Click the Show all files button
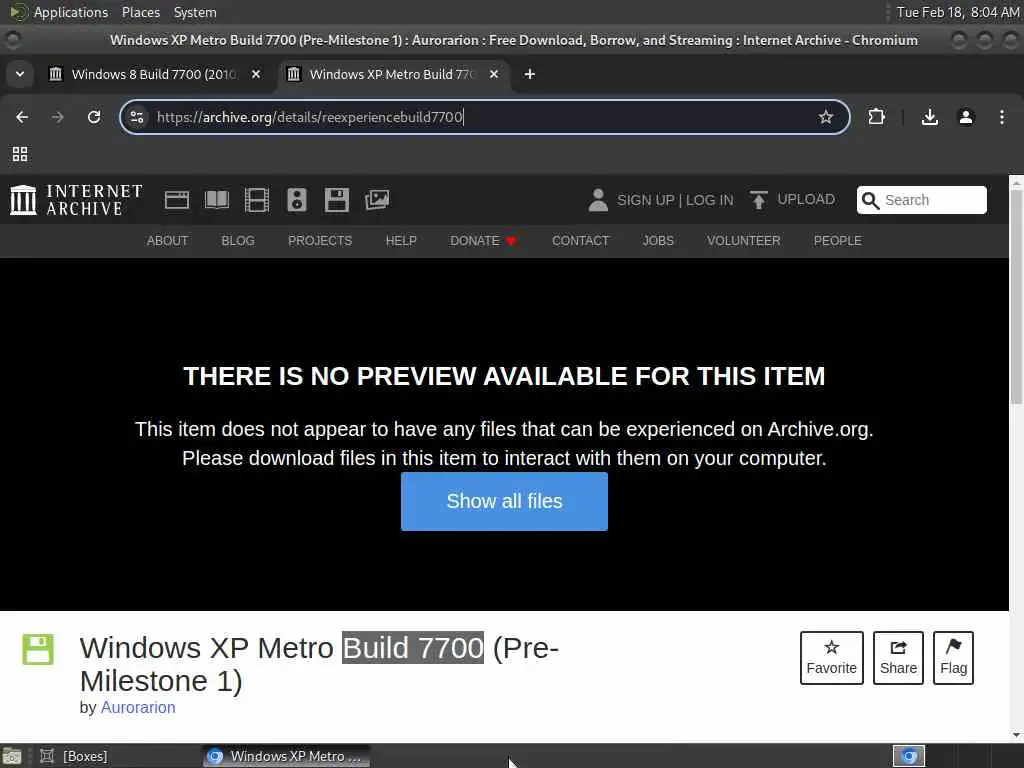 tap(504, 501)
